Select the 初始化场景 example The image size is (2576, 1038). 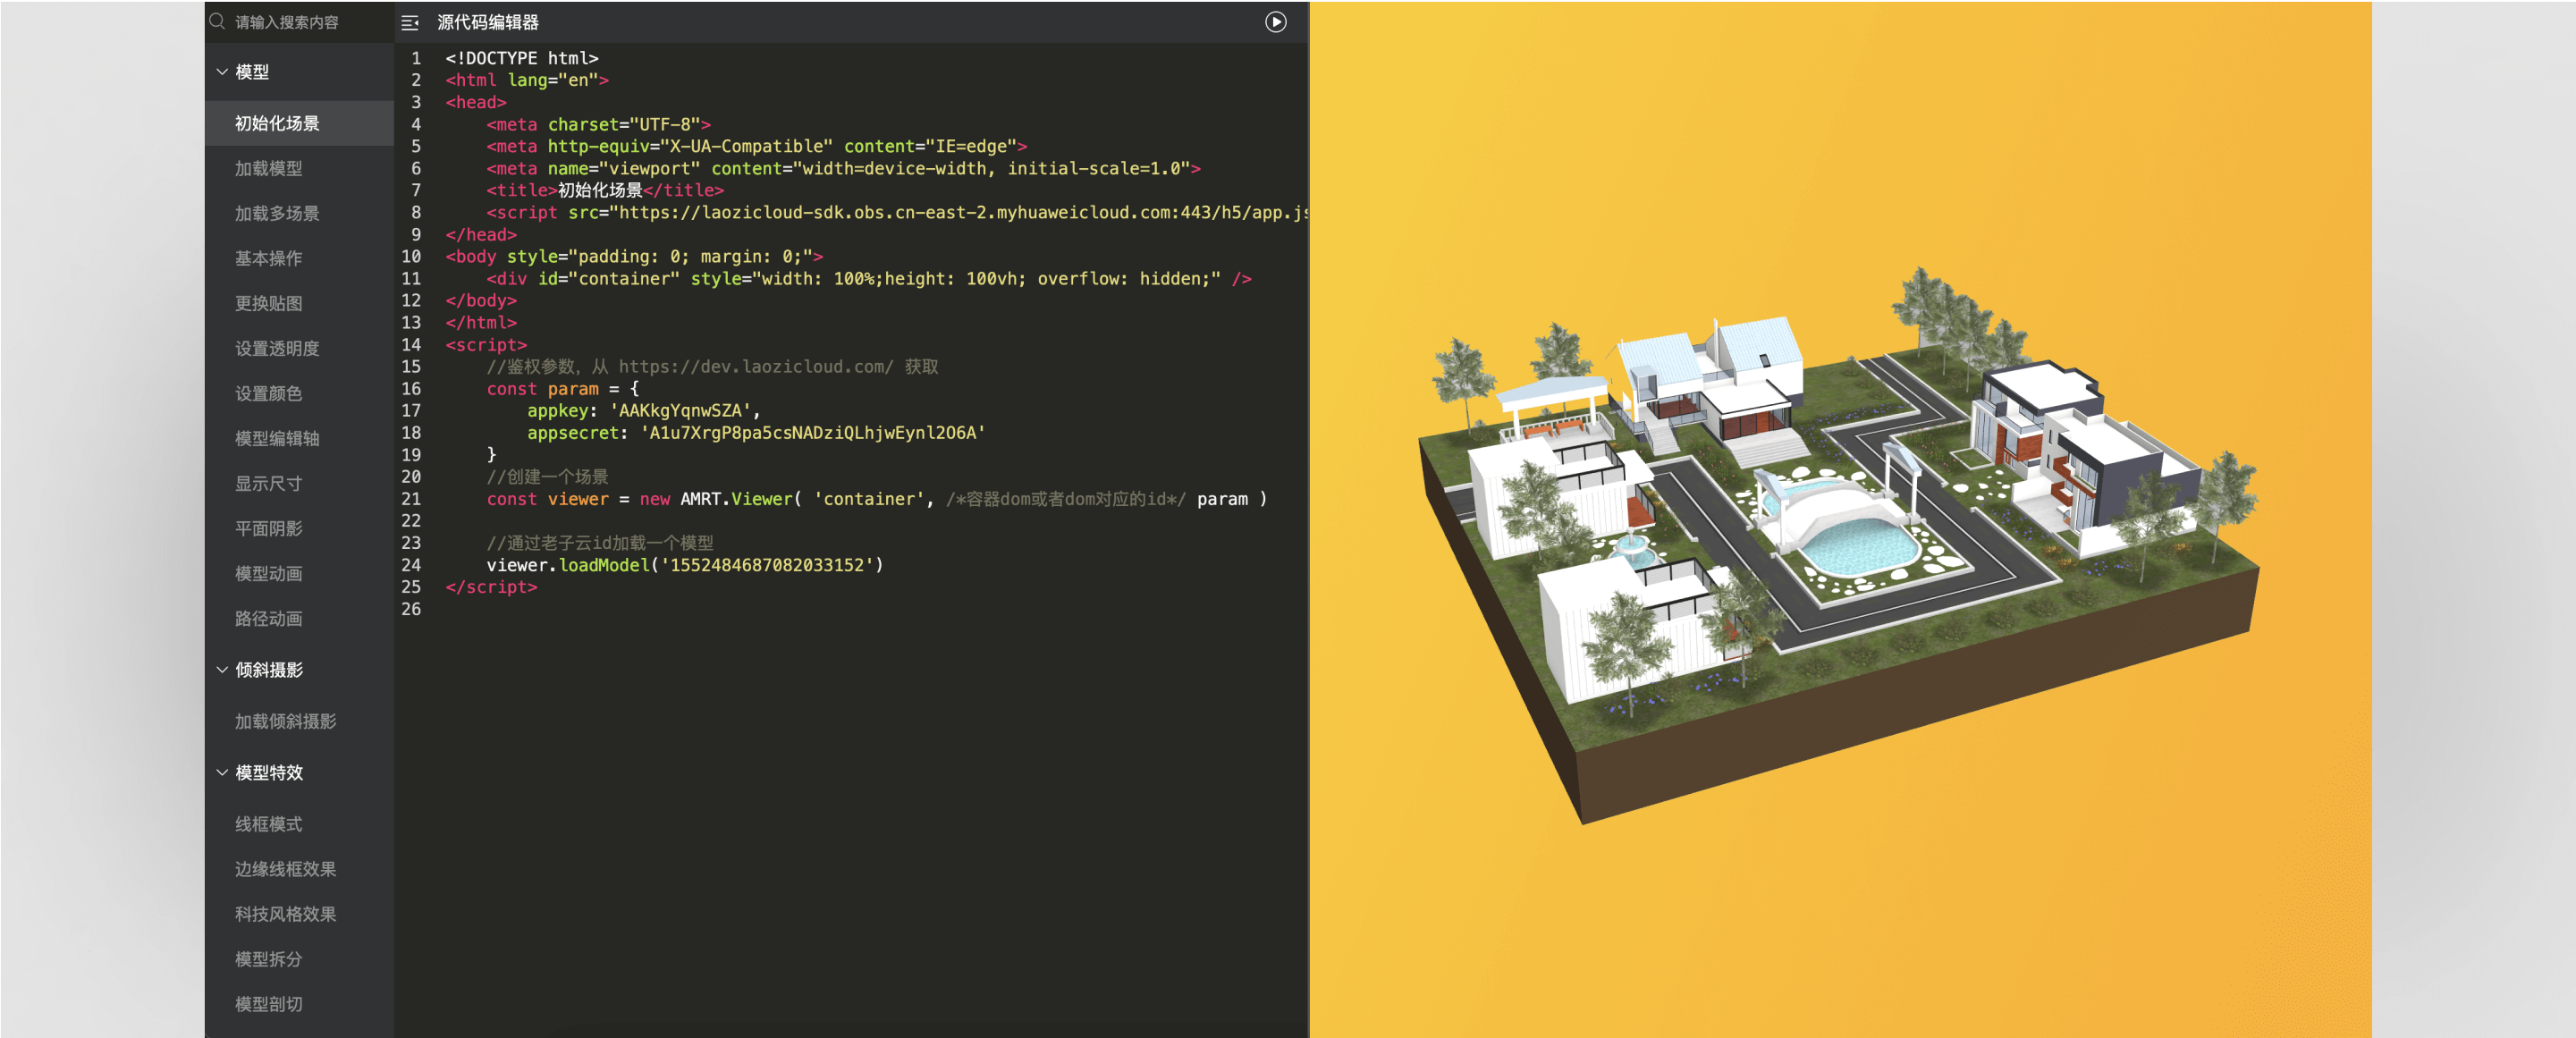point(277,123)
